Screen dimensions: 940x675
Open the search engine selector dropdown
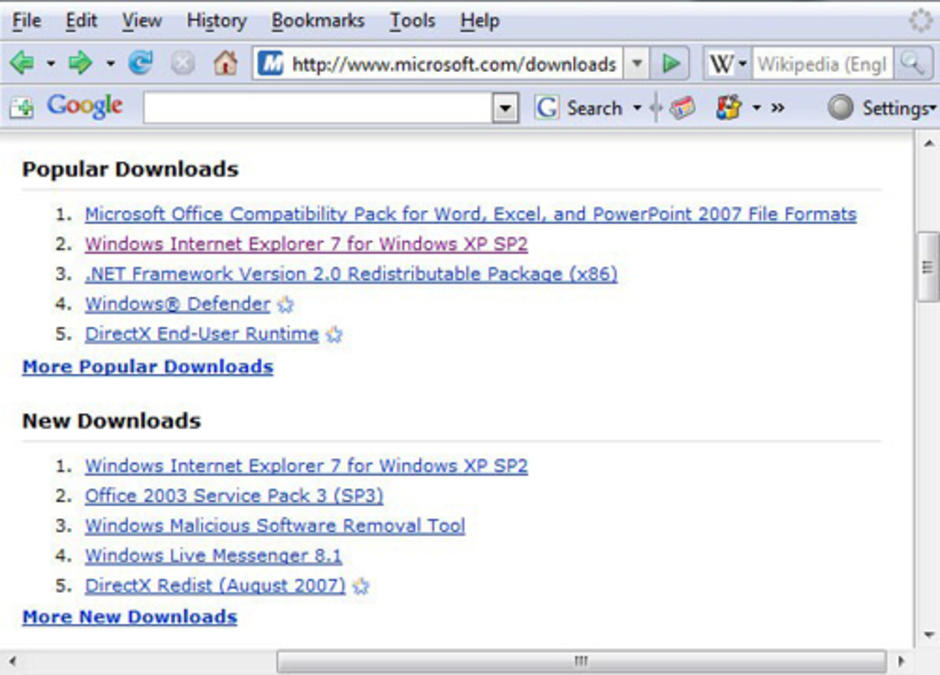(742, 63)
